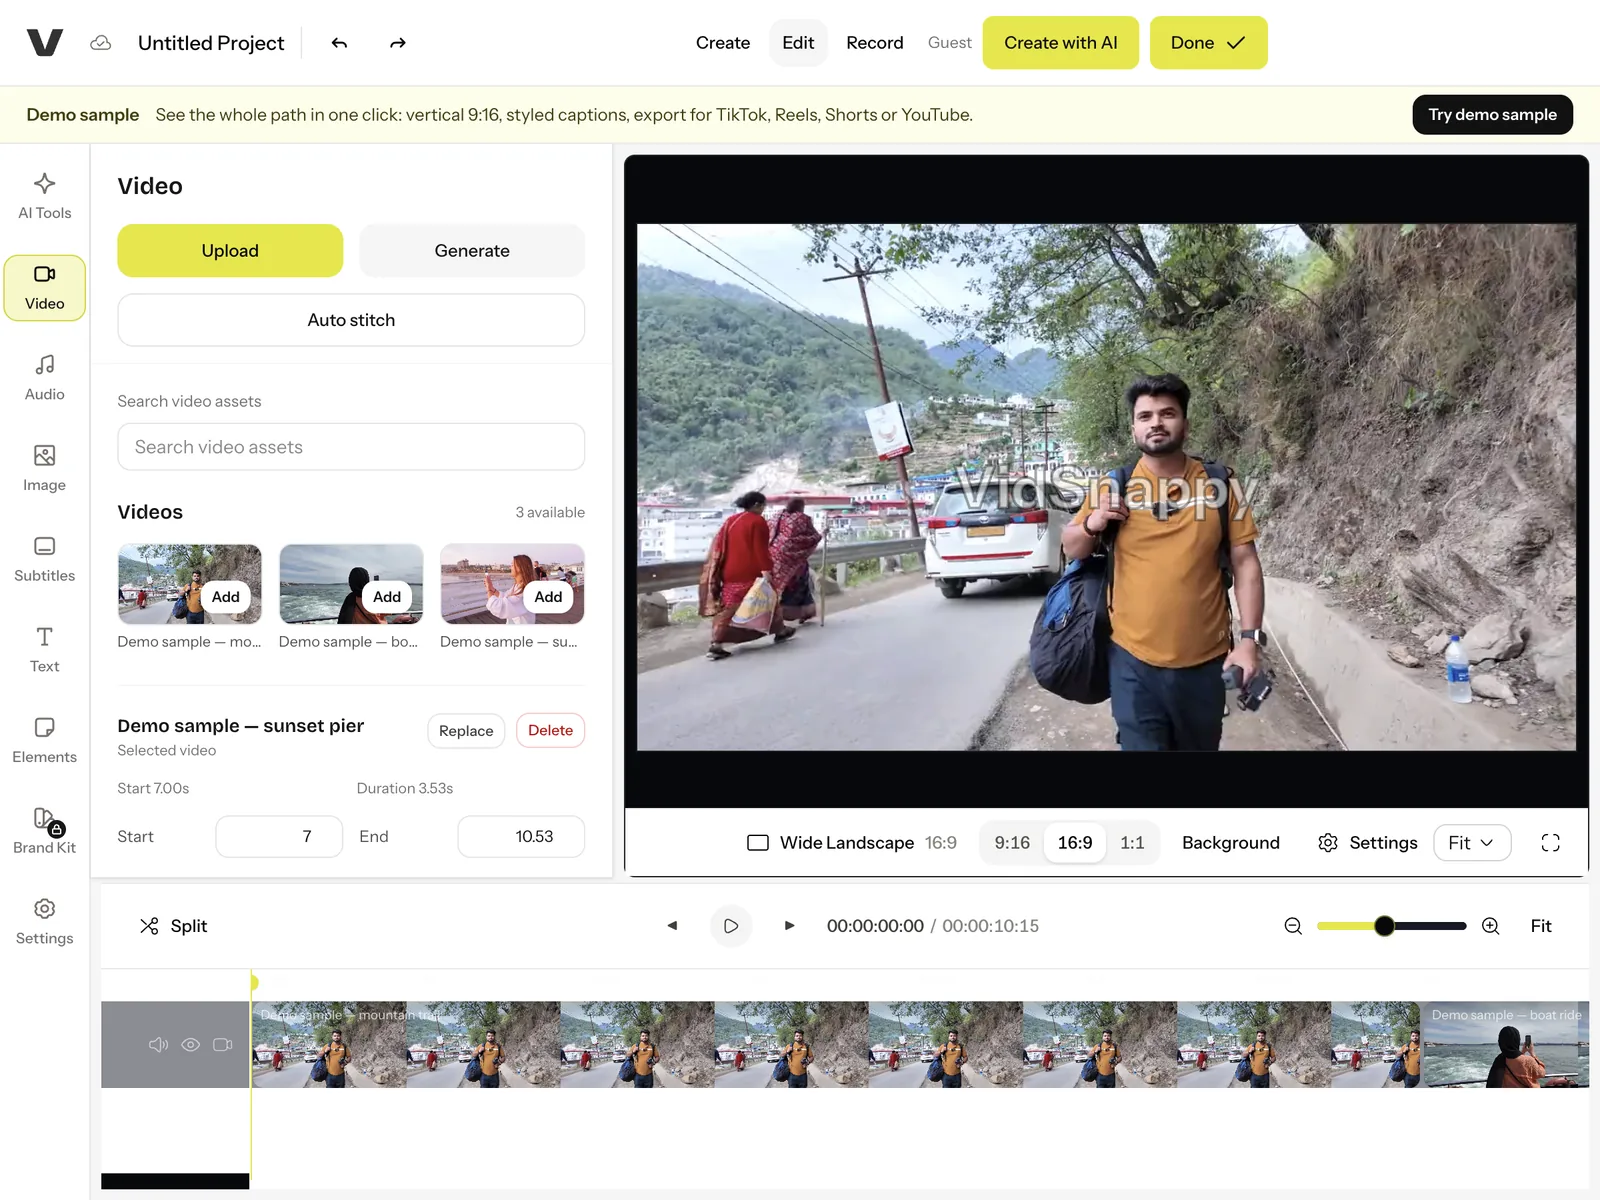Screen dimensions: 1600x1200
Task: Zoom in the timeline
Action: pos(1490,926)
